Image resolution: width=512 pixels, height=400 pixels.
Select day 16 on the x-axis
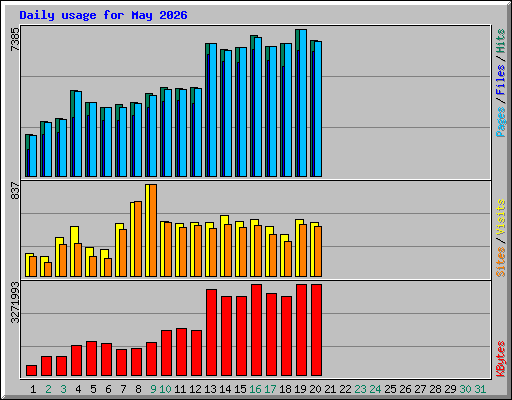click(x=255, y=389)
